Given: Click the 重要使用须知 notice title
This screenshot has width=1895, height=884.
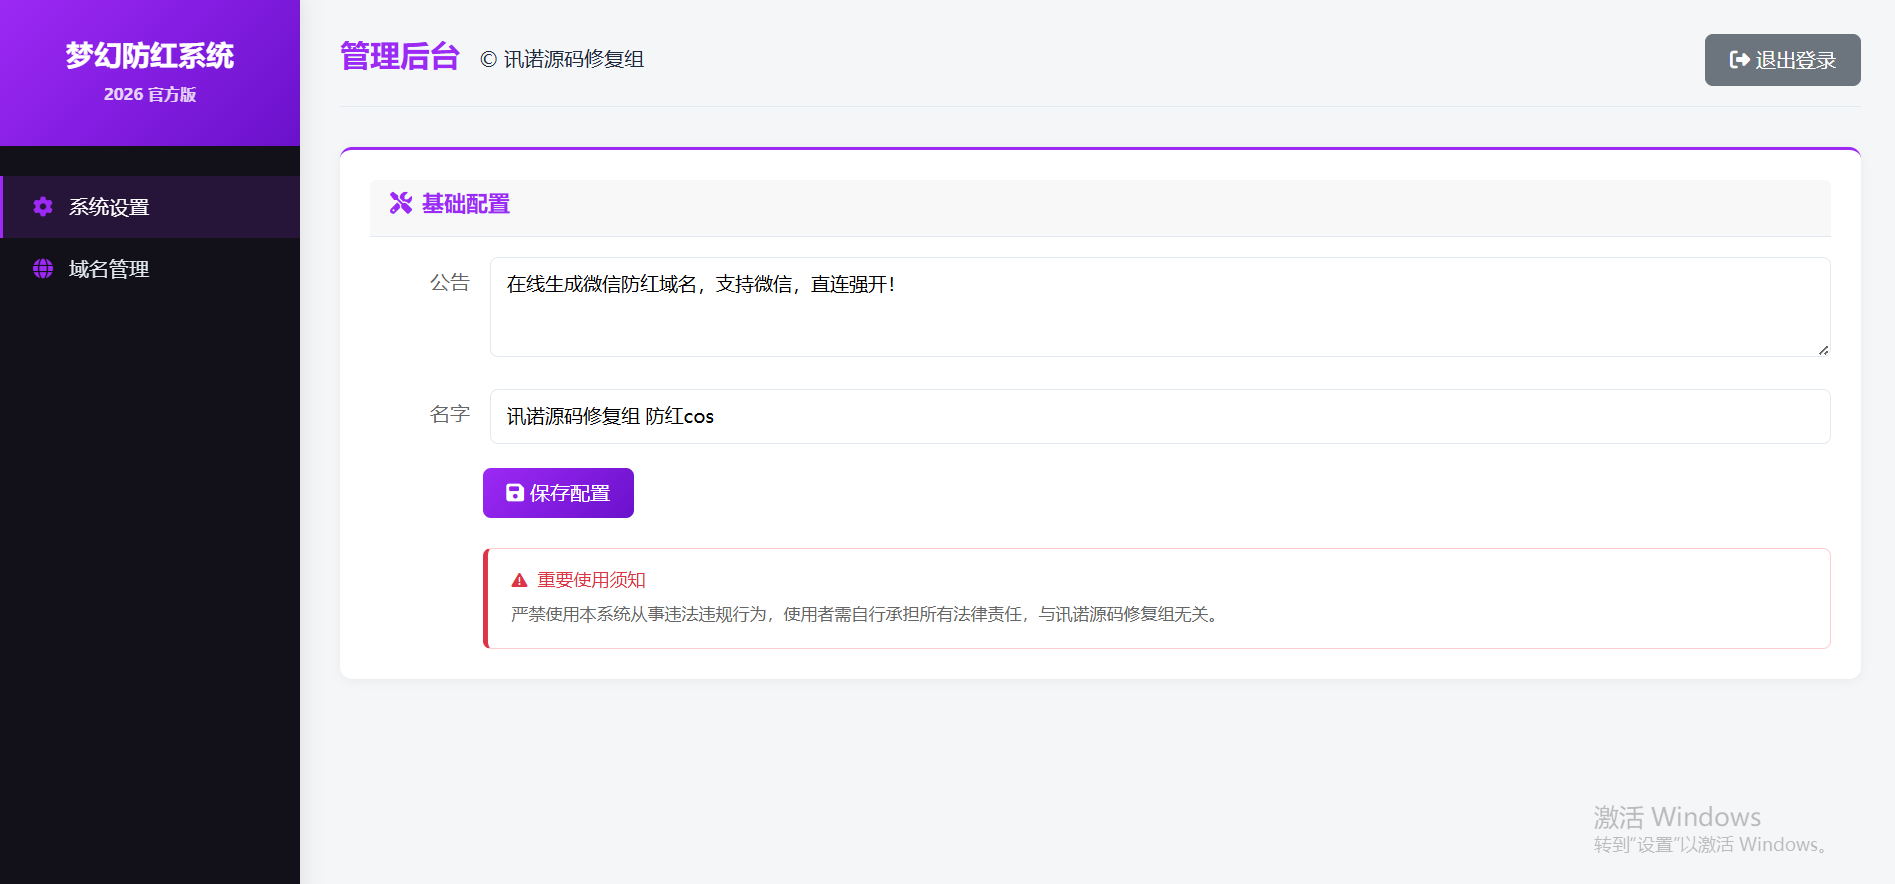Looking at the screenshot, I should 591,580.
